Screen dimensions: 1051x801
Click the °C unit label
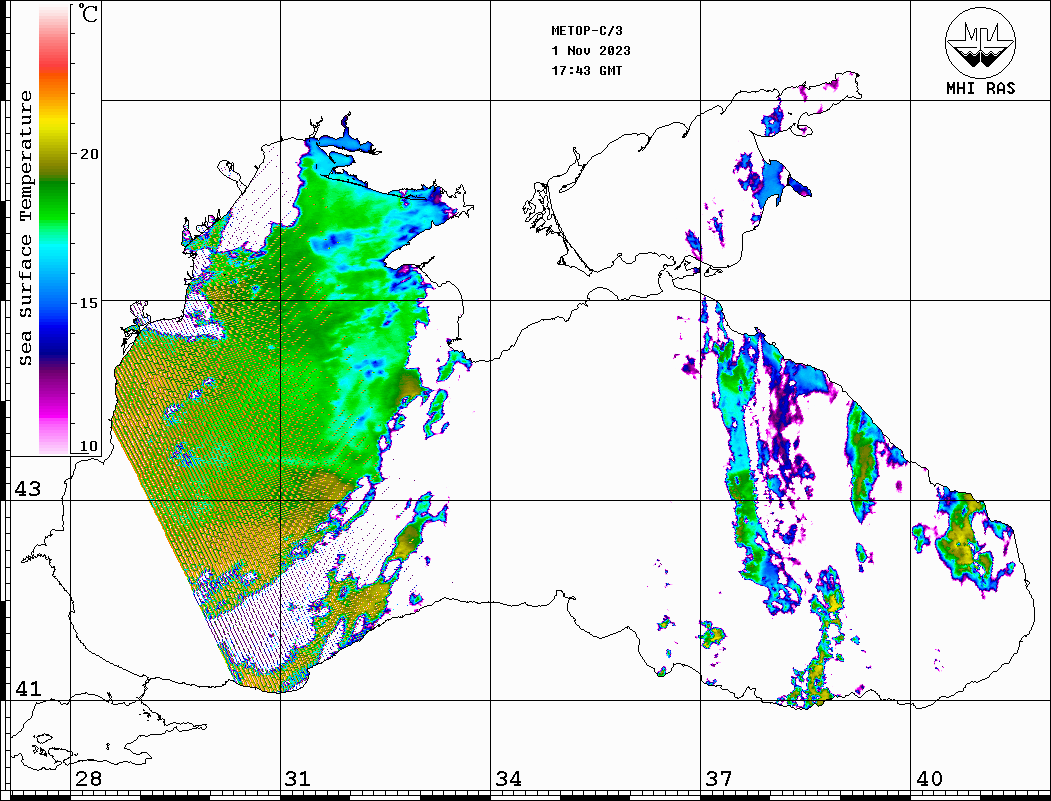(88, 13)
